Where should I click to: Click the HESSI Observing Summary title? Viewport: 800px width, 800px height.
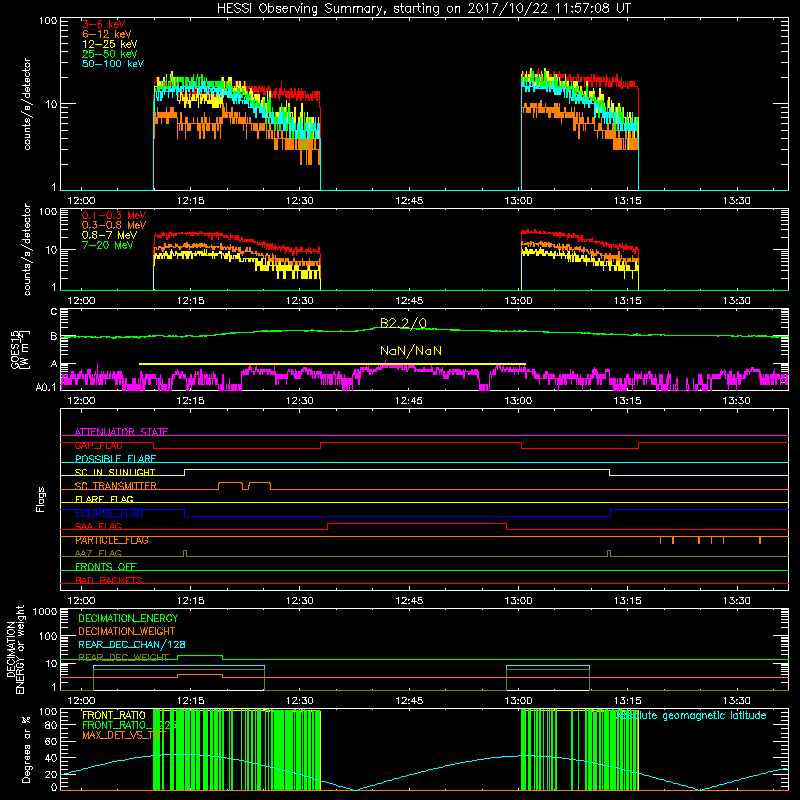point(423,8)
